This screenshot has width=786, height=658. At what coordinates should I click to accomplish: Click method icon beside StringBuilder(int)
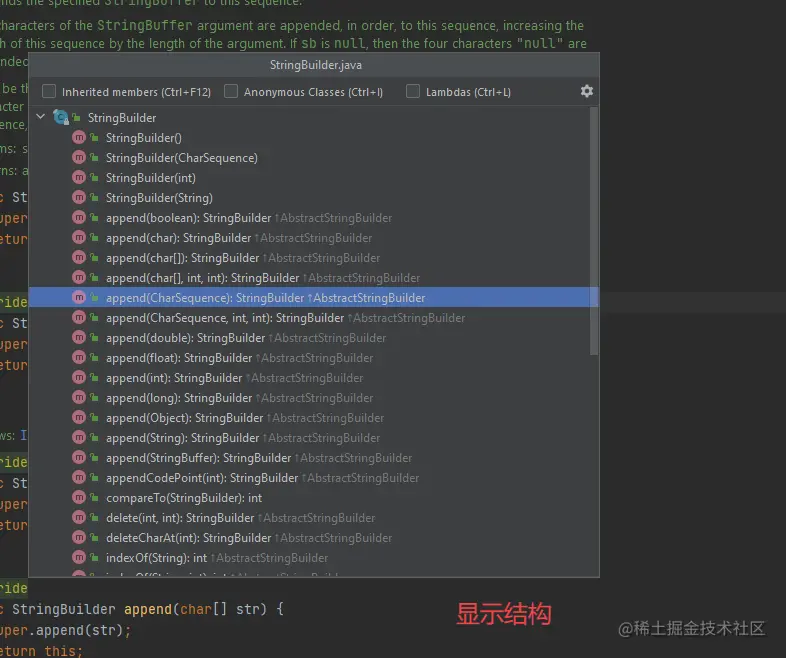click(x=79, y=177)
